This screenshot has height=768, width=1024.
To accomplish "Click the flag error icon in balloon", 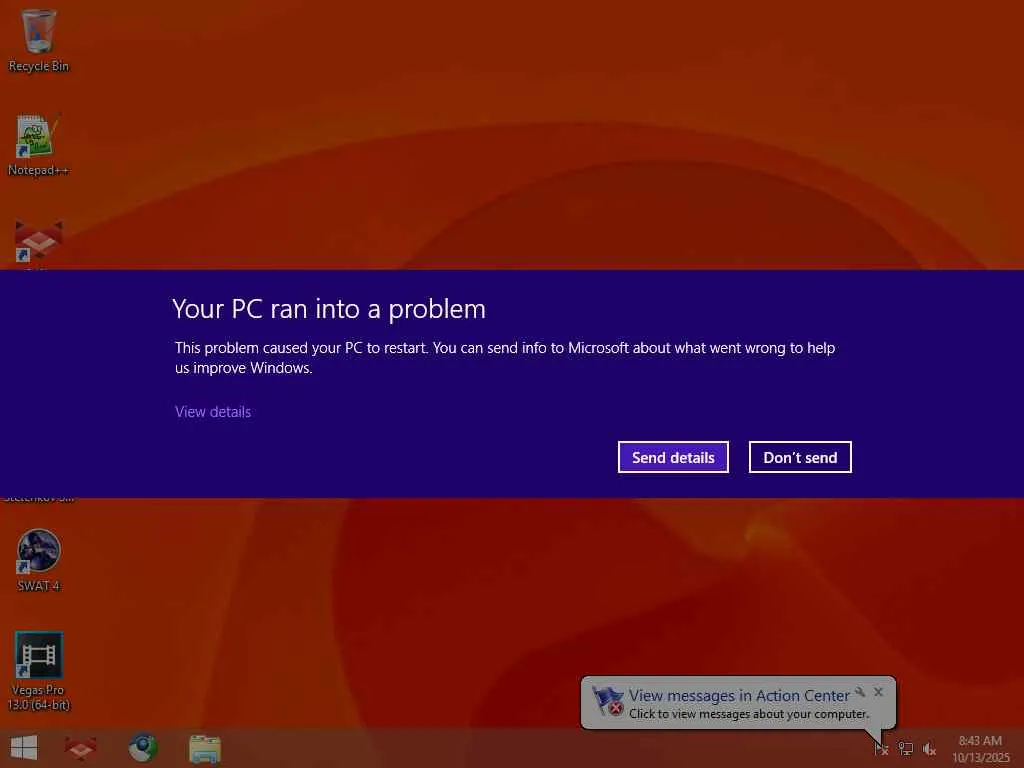I will 607,701.
